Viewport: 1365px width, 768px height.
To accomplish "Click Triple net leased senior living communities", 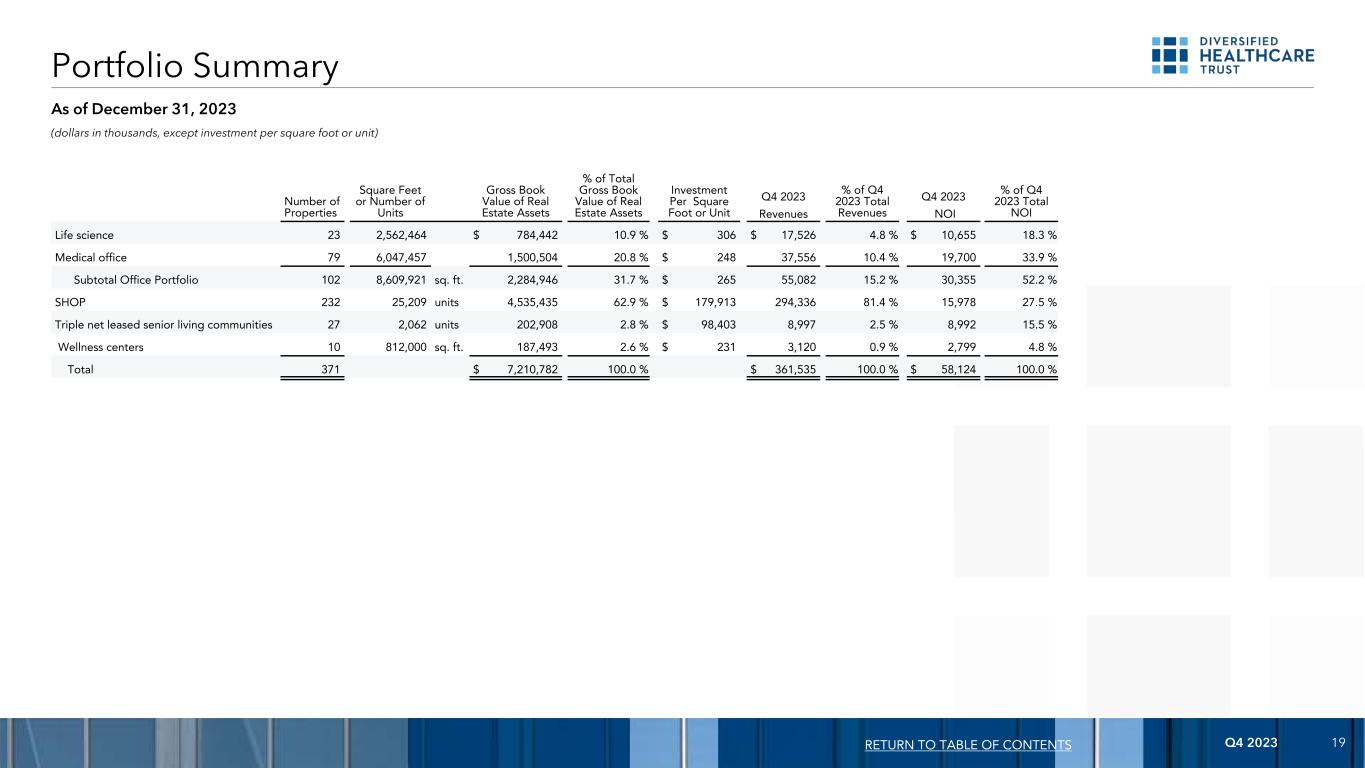I will click(163, 324).
